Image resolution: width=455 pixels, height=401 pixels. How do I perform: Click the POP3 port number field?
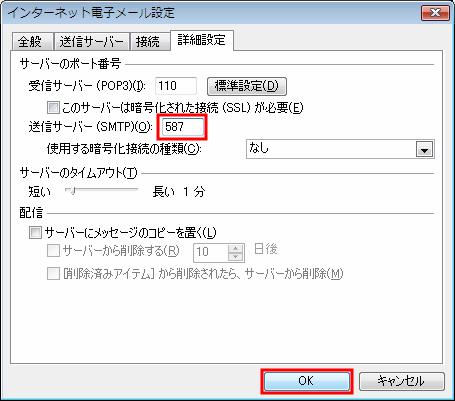click(x=176, y=86)
